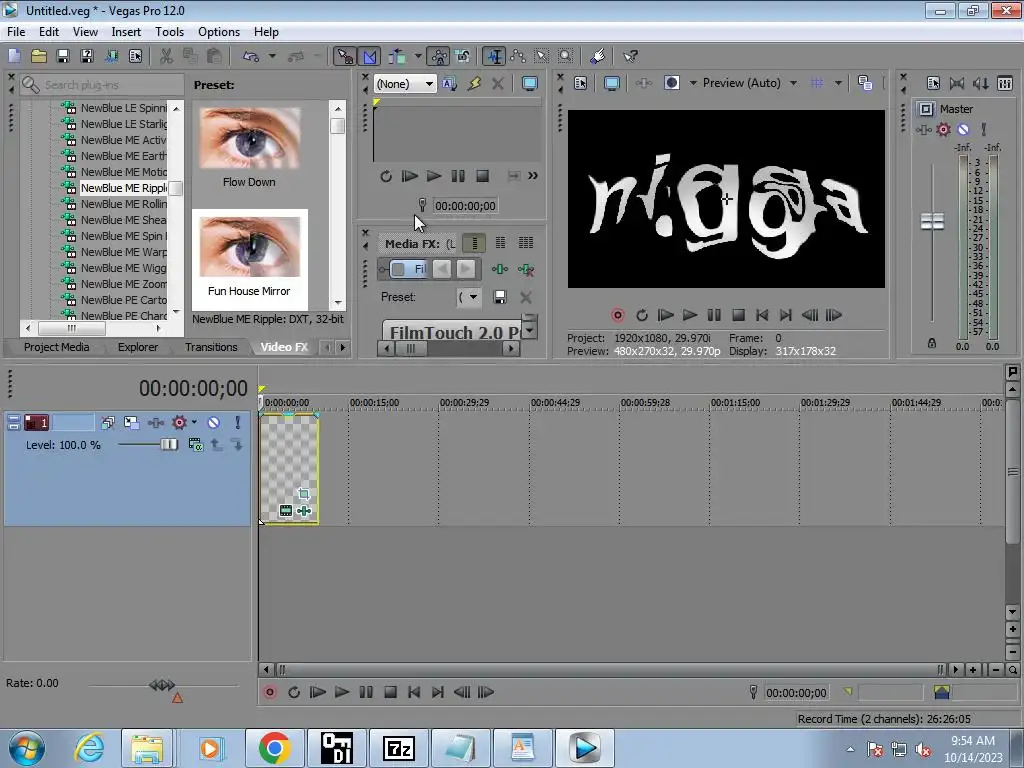This screenshot has height=768, width=1024.
Task: Toggle Master bus mute icon
Action: click(x=963, y=129)
